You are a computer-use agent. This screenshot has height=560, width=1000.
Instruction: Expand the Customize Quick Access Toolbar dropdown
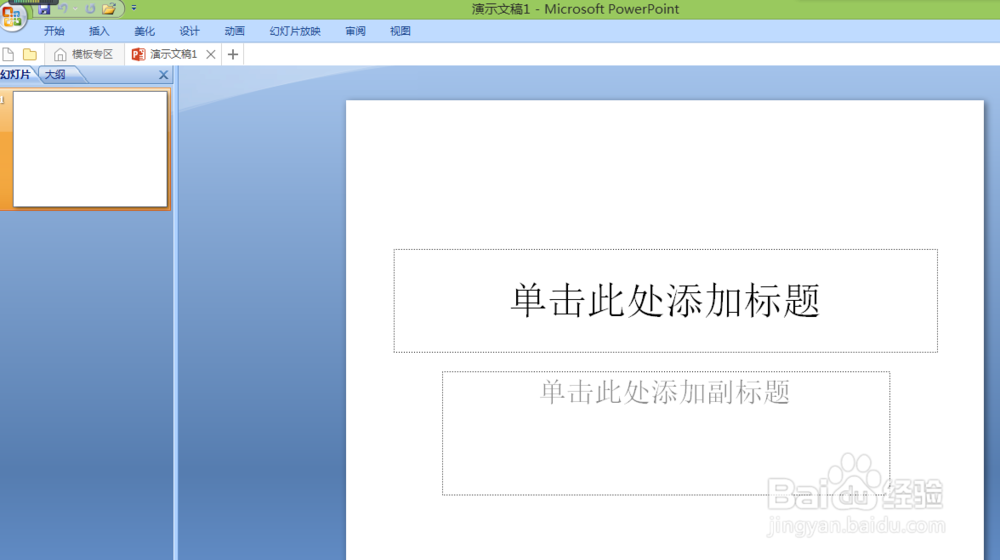[134, 8]
